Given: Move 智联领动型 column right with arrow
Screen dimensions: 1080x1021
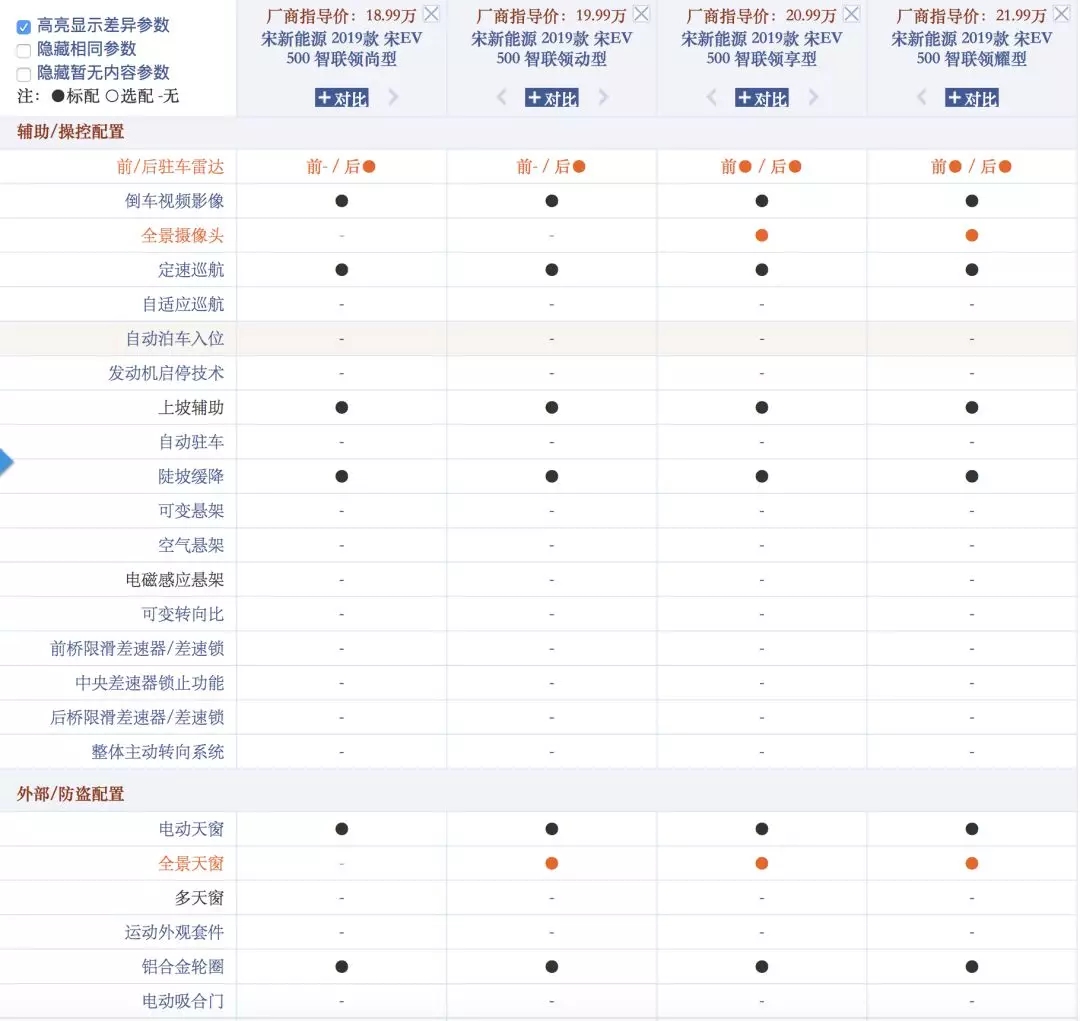Looking at the screenshot, I should click(x=603, y=97).
